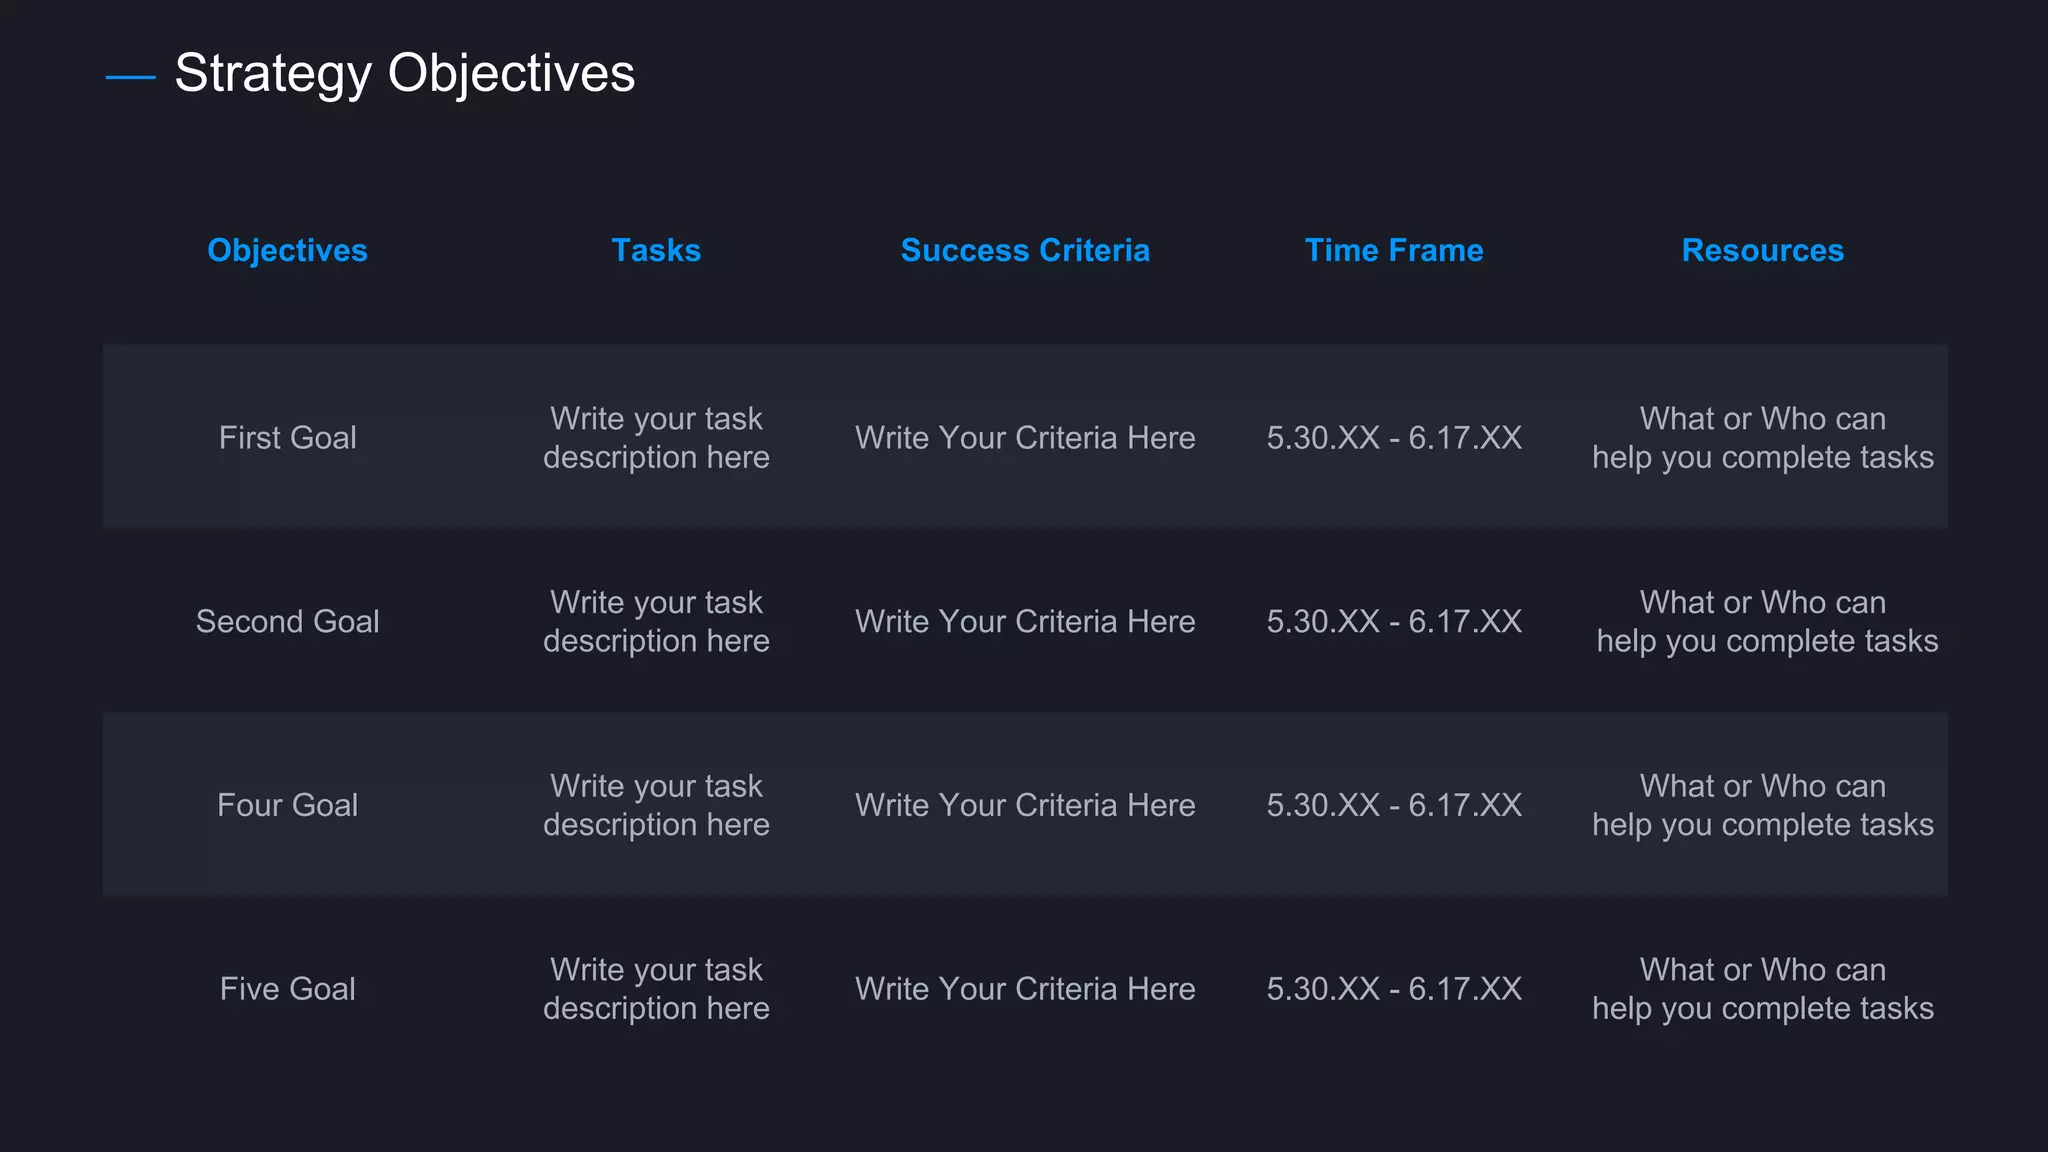Select resources text in Four Goal row
Image resolution: width=2048 pixels, height=1152 pixels.
click(x=1763, y=805)
